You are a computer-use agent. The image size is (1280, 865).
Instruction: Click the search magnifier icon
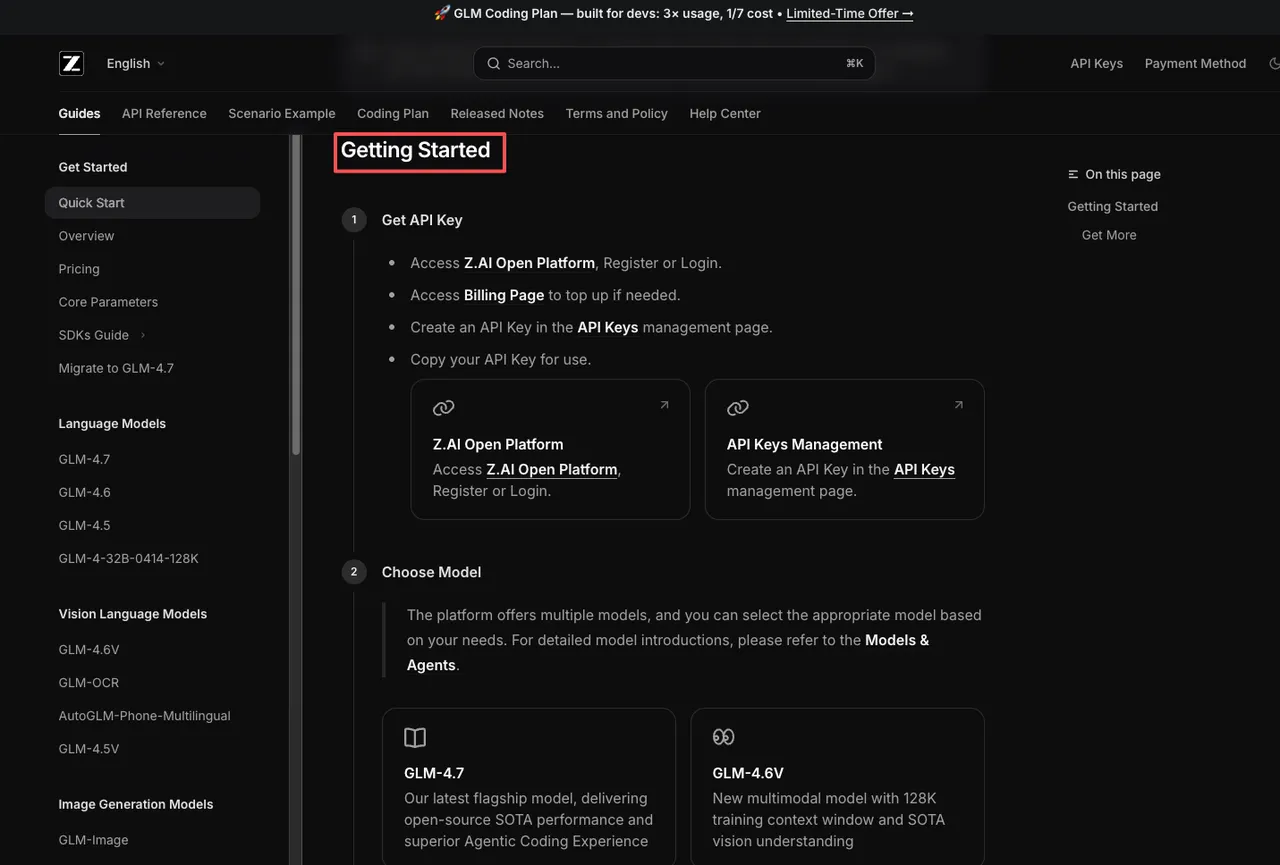point(493,63)
